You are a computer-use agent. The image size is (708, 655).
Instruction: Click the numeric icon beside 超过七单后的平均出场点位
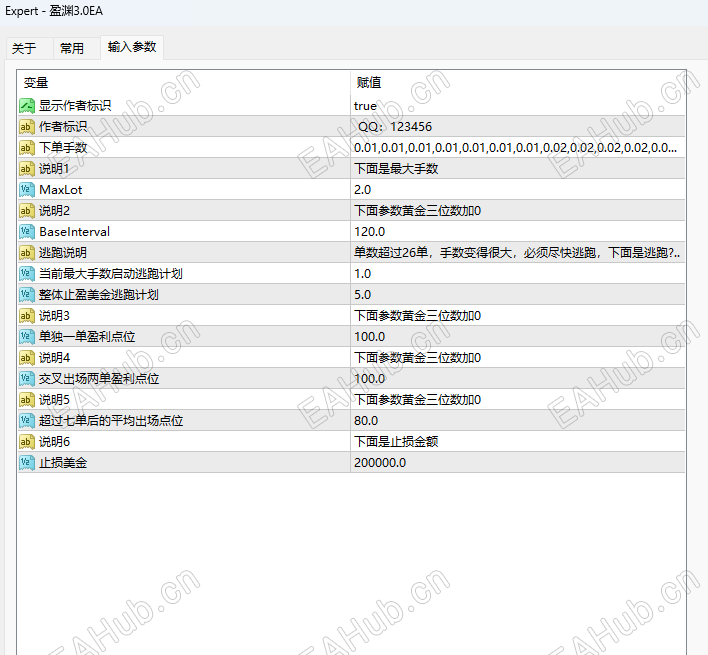pos(27,421)
